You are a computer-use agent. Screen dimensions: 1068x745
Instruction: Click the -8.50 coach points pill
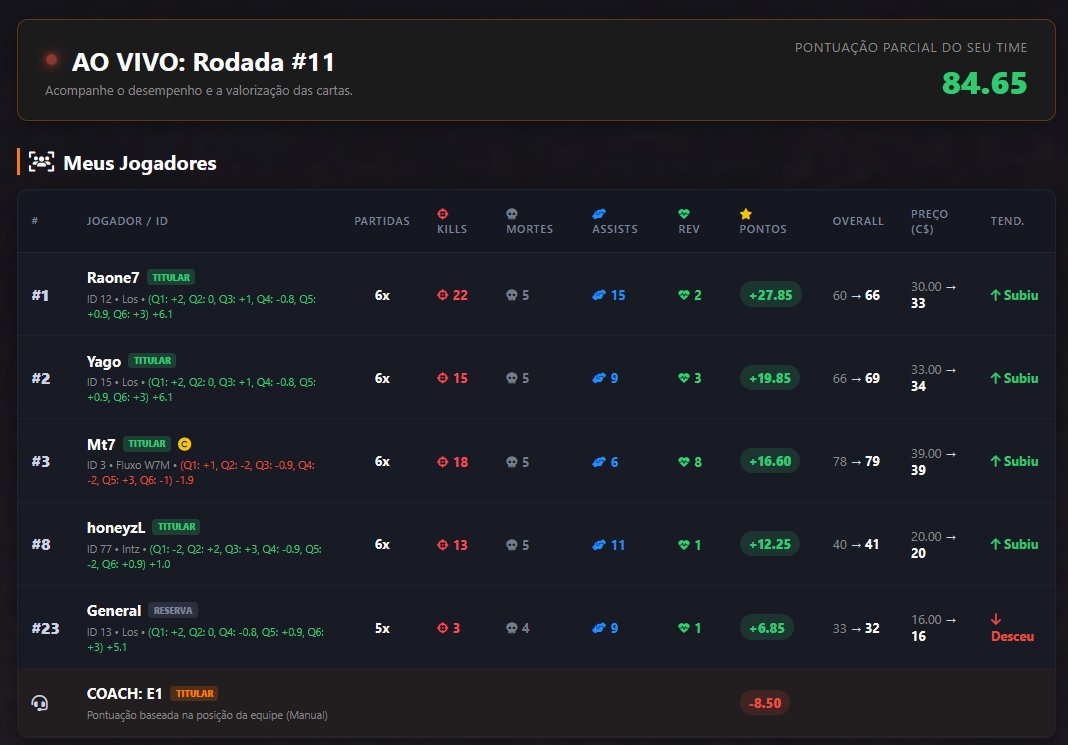765,703
